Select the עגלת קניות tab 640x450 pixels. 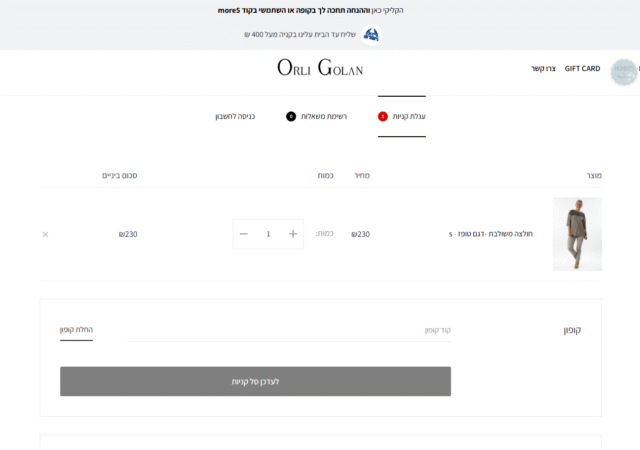402,116
